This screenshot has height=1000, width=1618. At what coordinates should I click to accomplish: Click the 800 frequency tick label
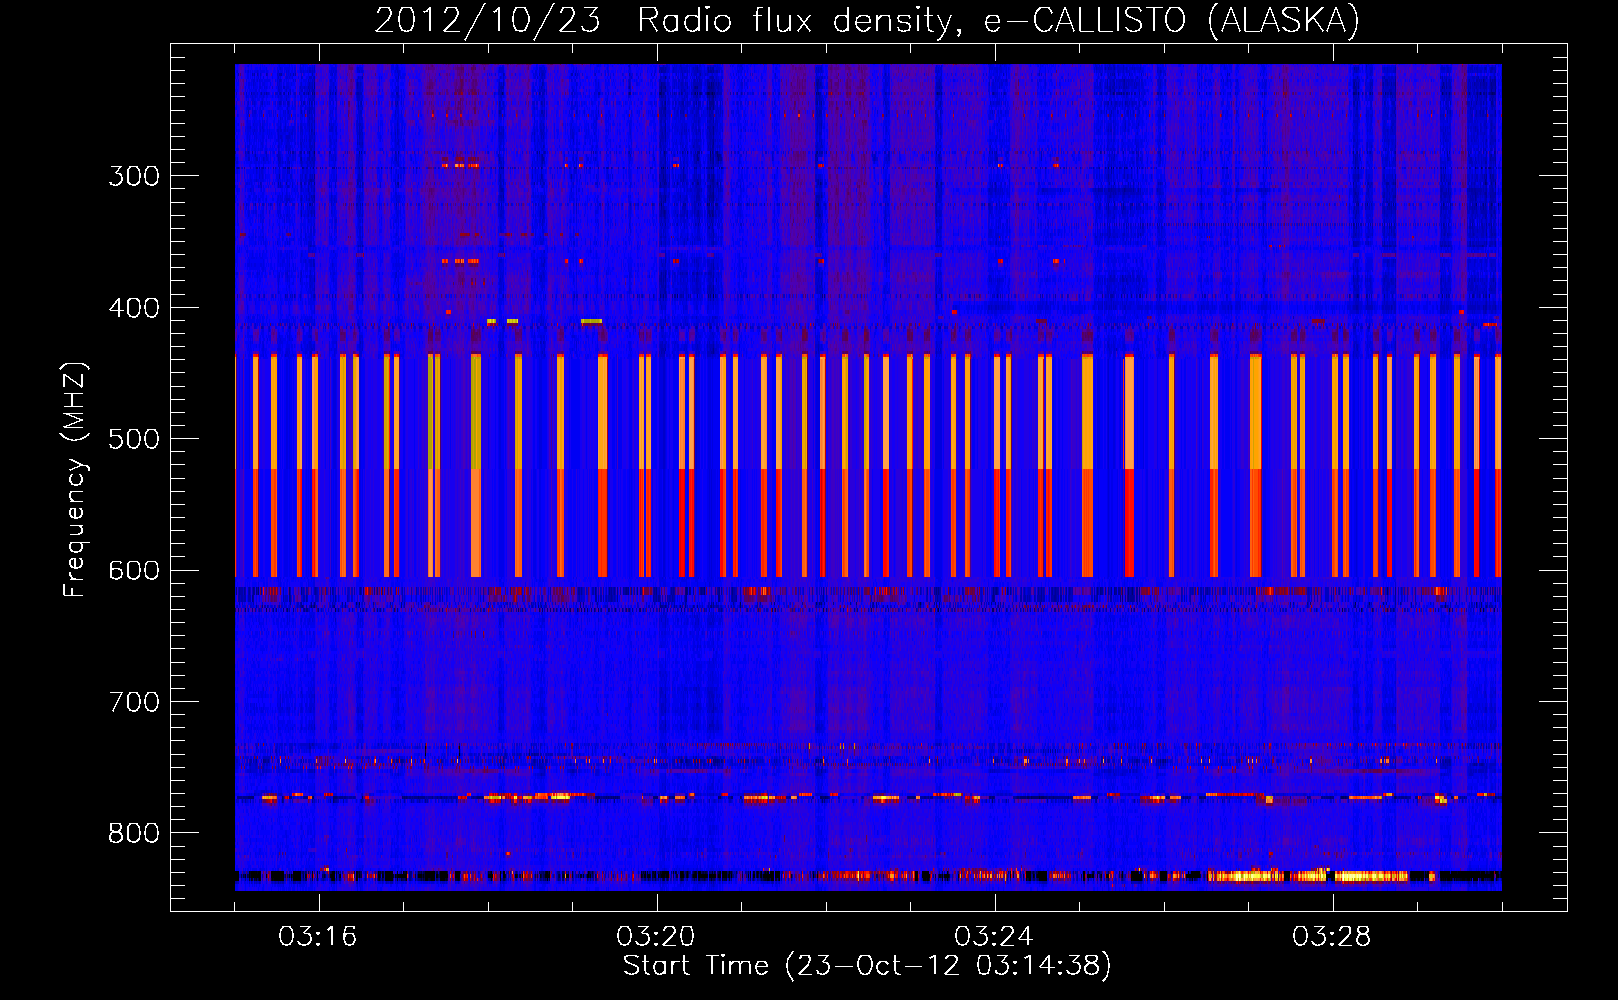point(134,834)
